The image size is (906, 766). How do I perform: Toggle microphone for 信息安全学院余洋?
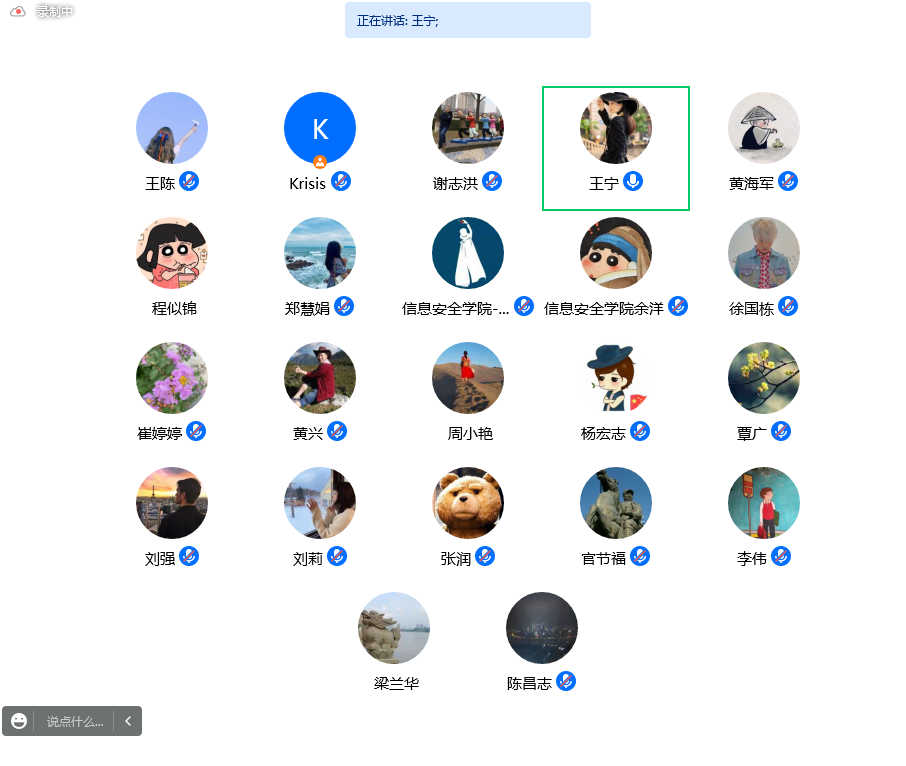tap(678, 306)
